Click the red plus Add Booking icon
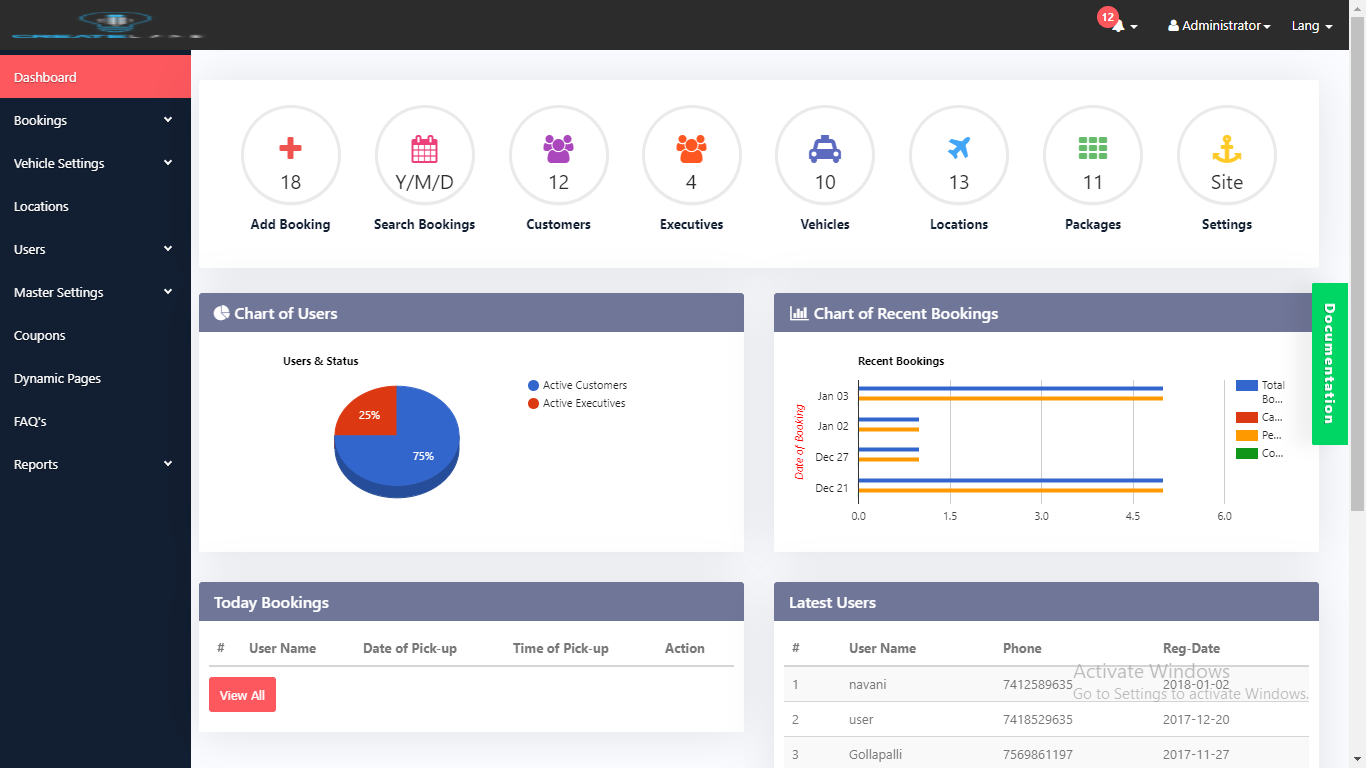1366x768 pixels. pos(290,150)
